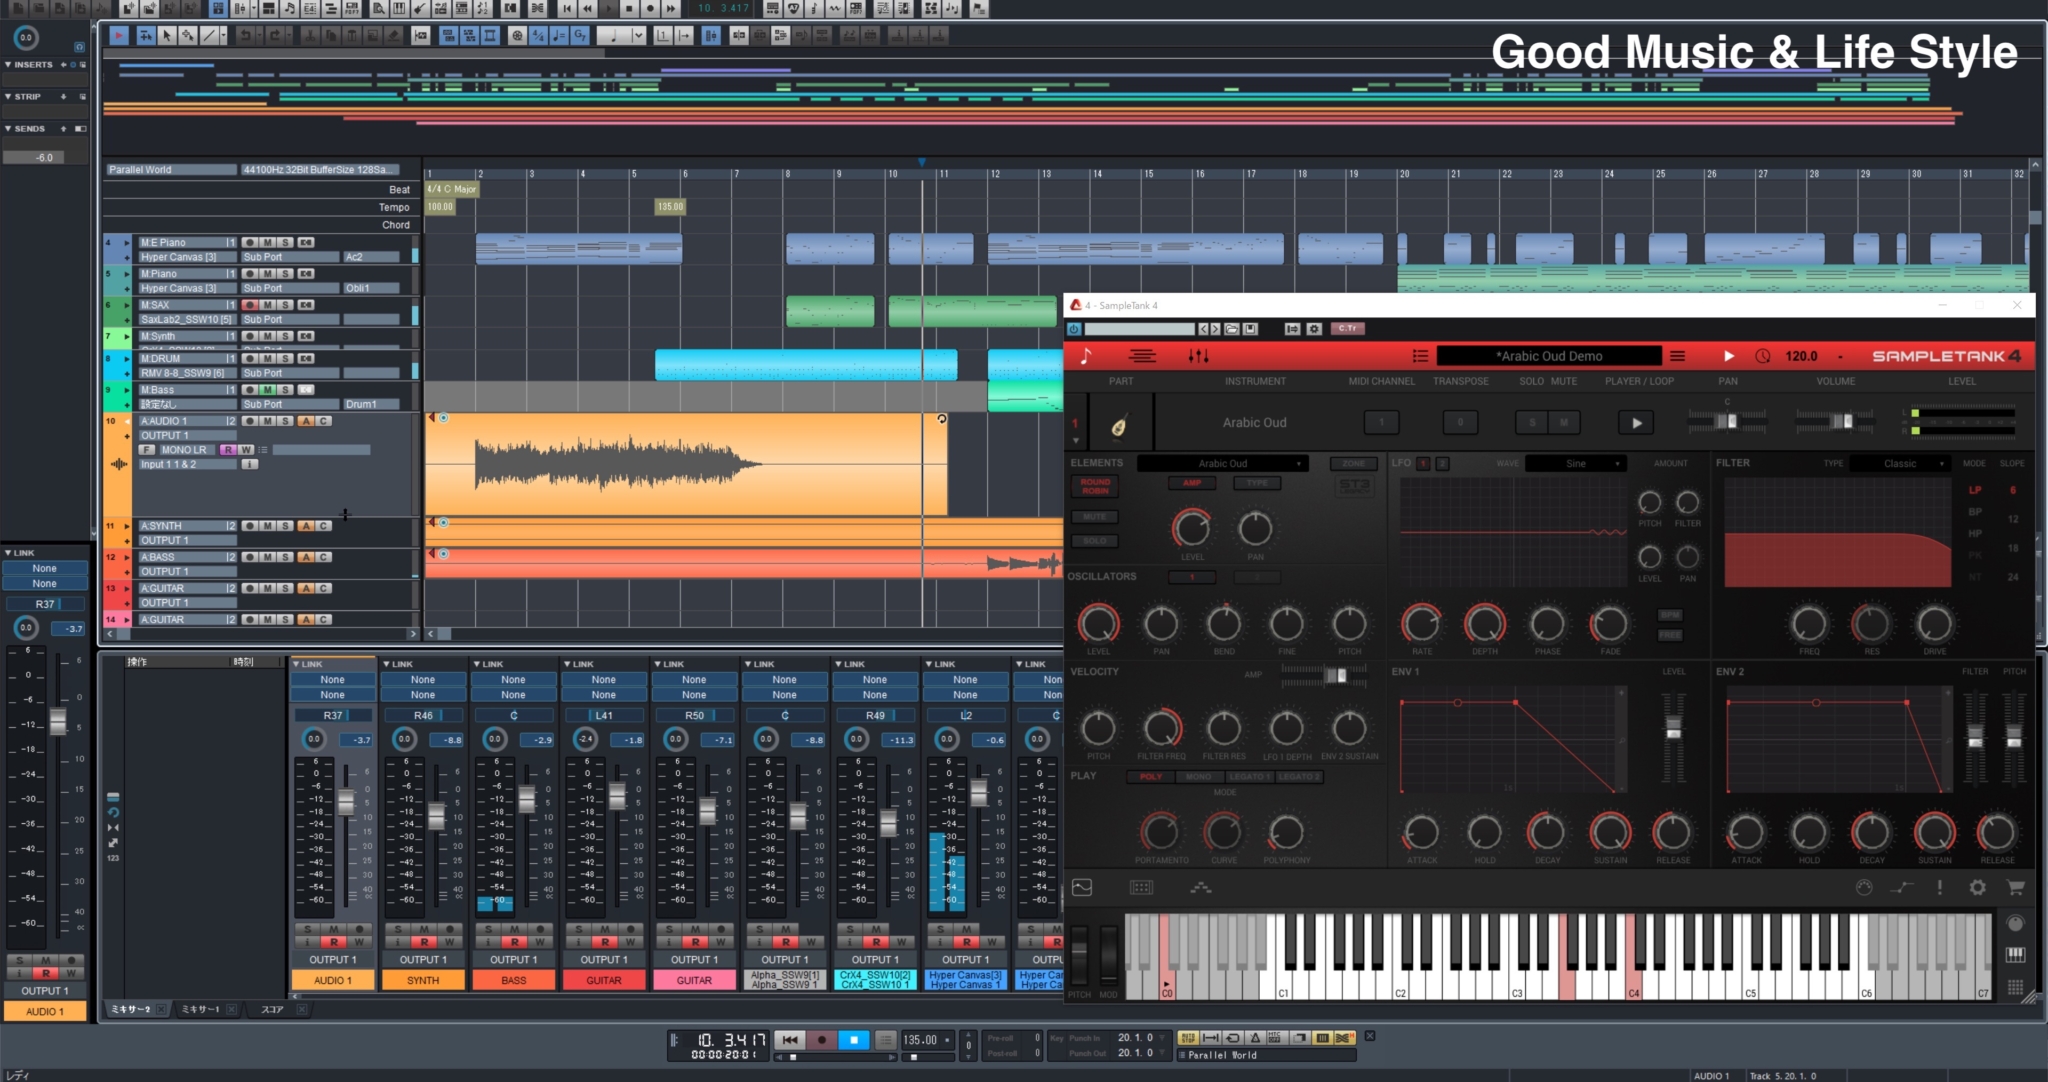Click the ZONE button in Elements
This screenshot has width=2048, height=1082.
1353,463
